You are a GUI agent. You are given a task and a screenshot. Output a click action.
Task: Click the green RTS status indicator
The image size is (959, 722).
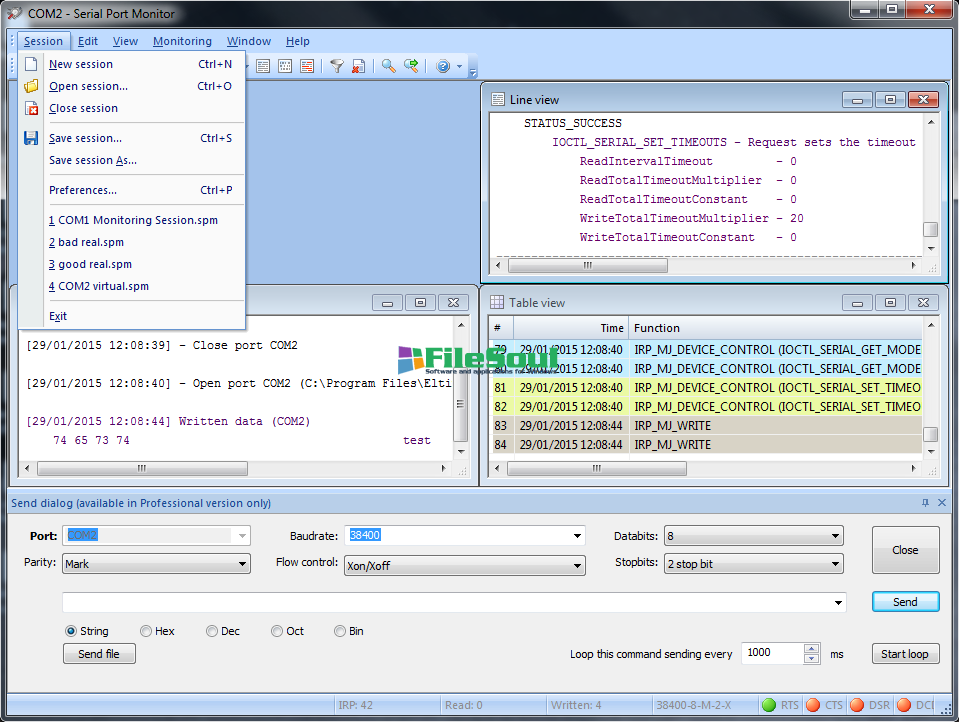pos(769,705)
